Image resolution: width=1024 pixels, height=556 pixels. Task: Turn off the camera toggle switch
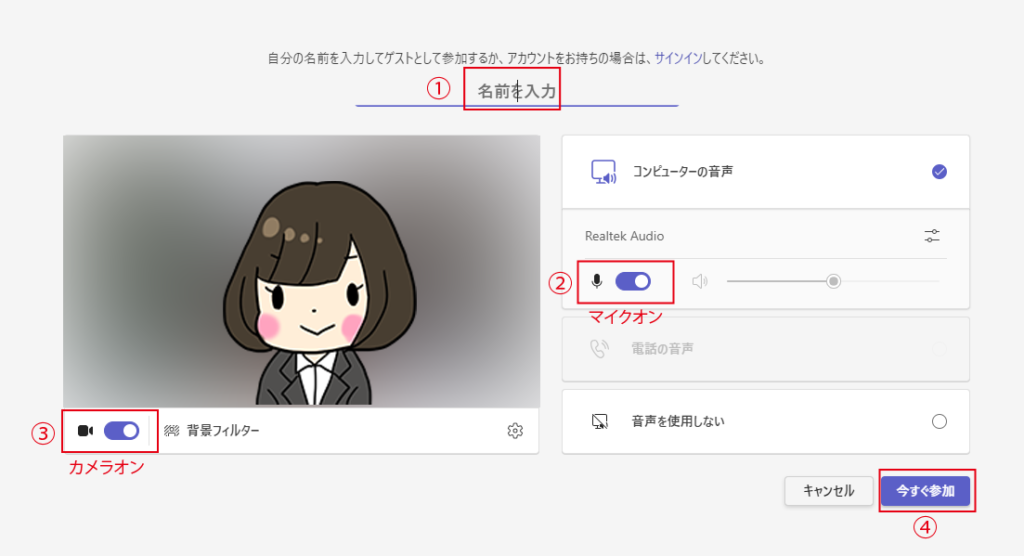pos(121,430)
